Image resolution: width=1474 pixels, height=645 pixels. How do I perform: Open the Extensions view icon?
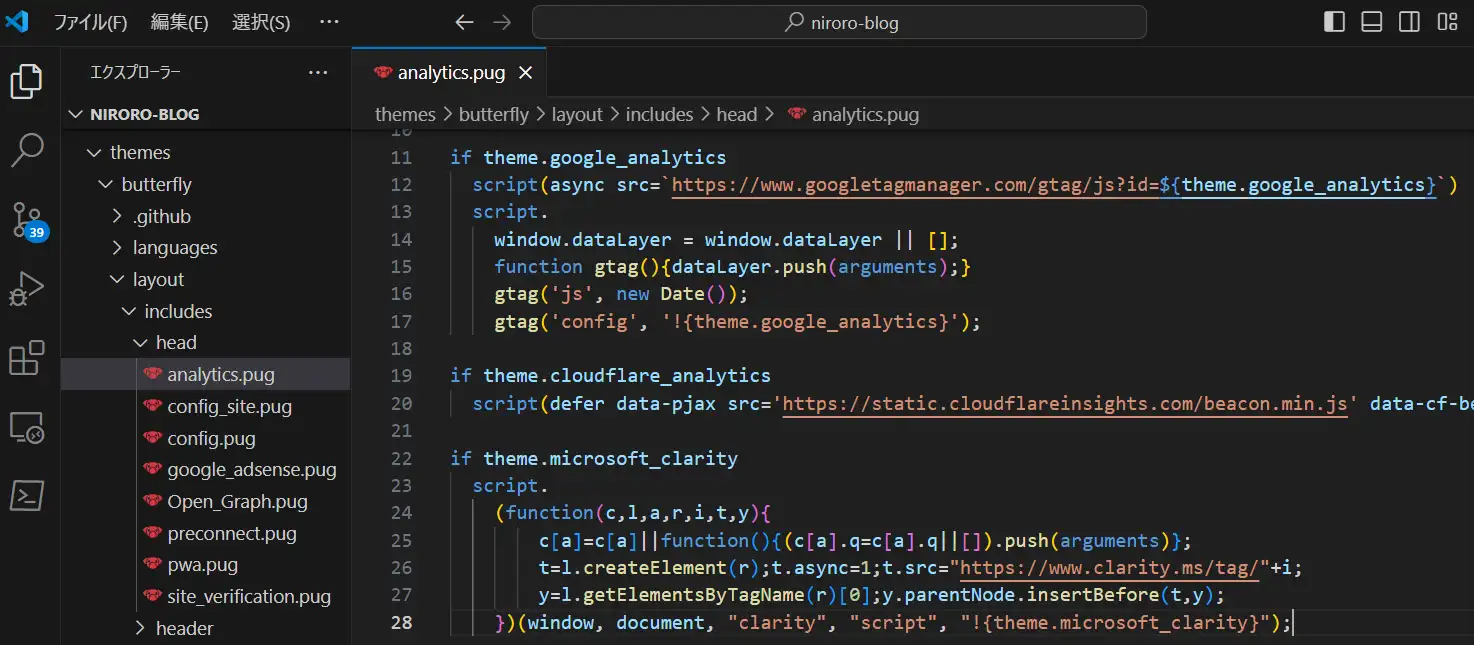point(27,358)
